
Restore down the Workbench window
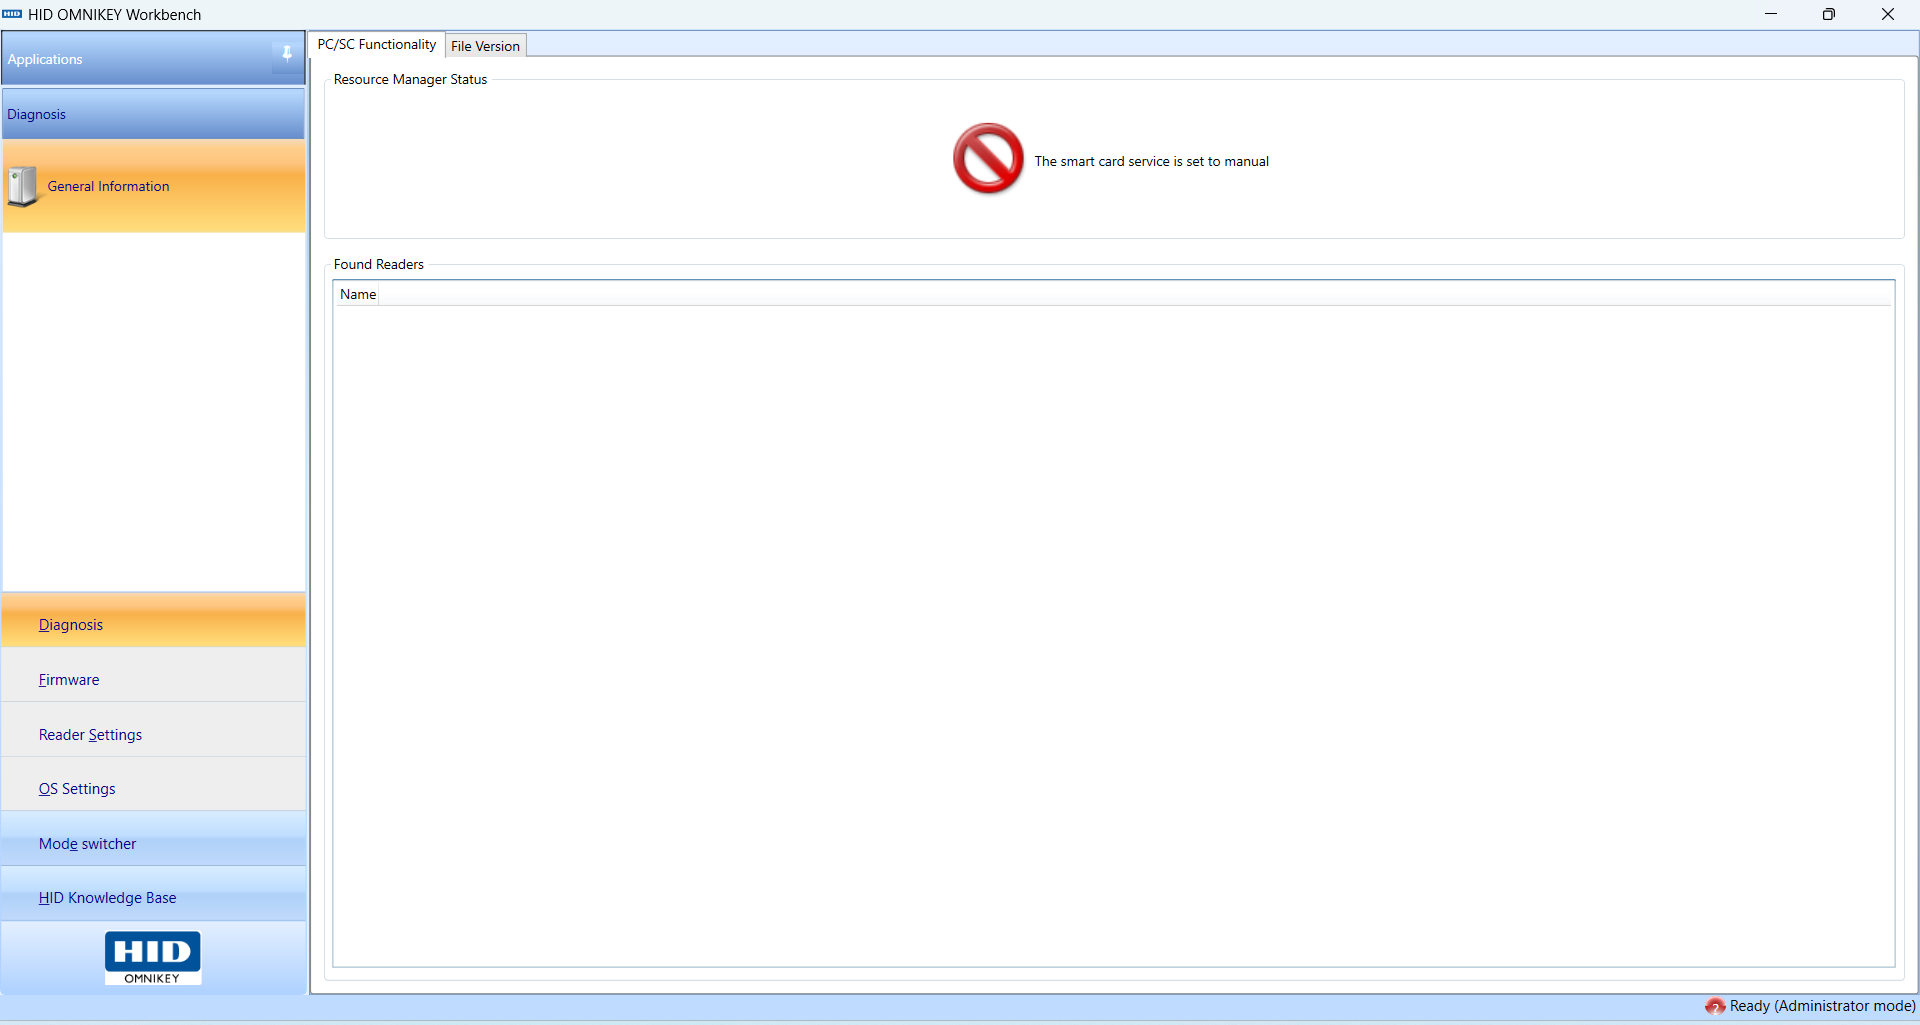(x=1829, y=14)
